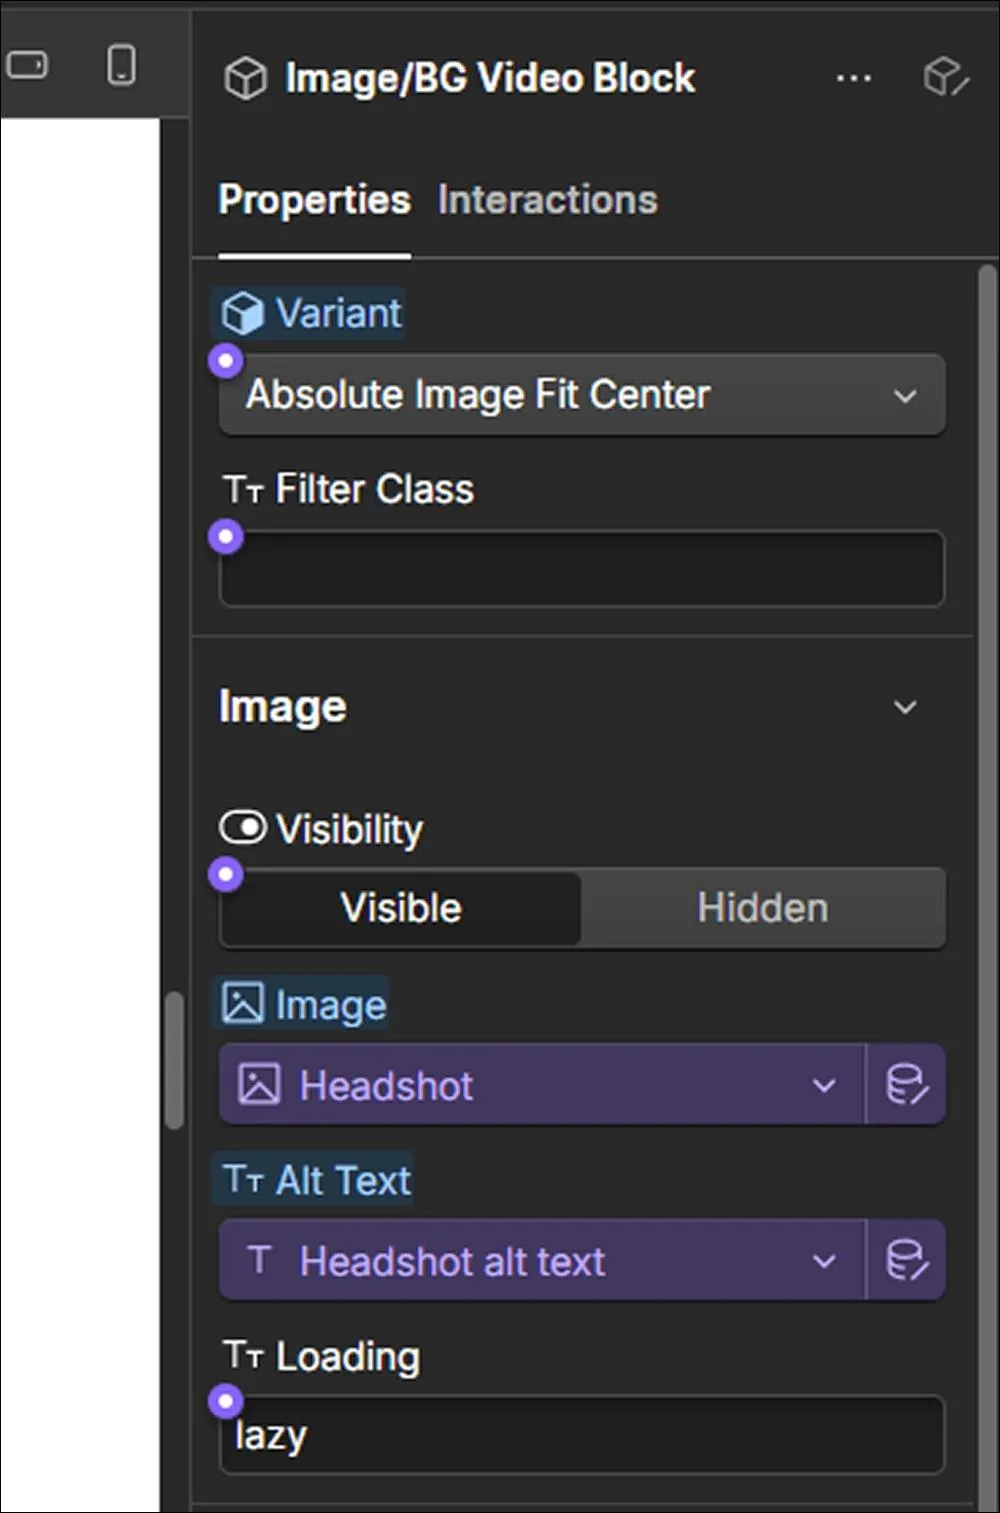This screenshot has height=1513, width=1000.
Task: Collapse the Image section chevron
Action: click(905, 707)
